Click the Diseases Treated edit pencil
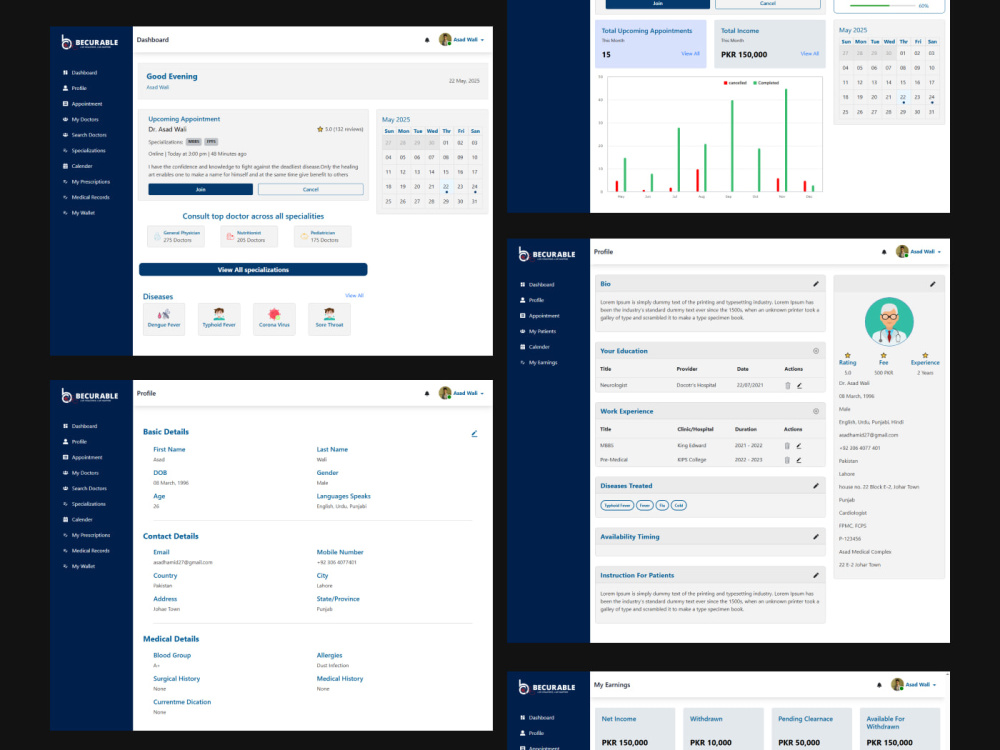Screen dimensions: 1000x750 (x=816, y=486)
